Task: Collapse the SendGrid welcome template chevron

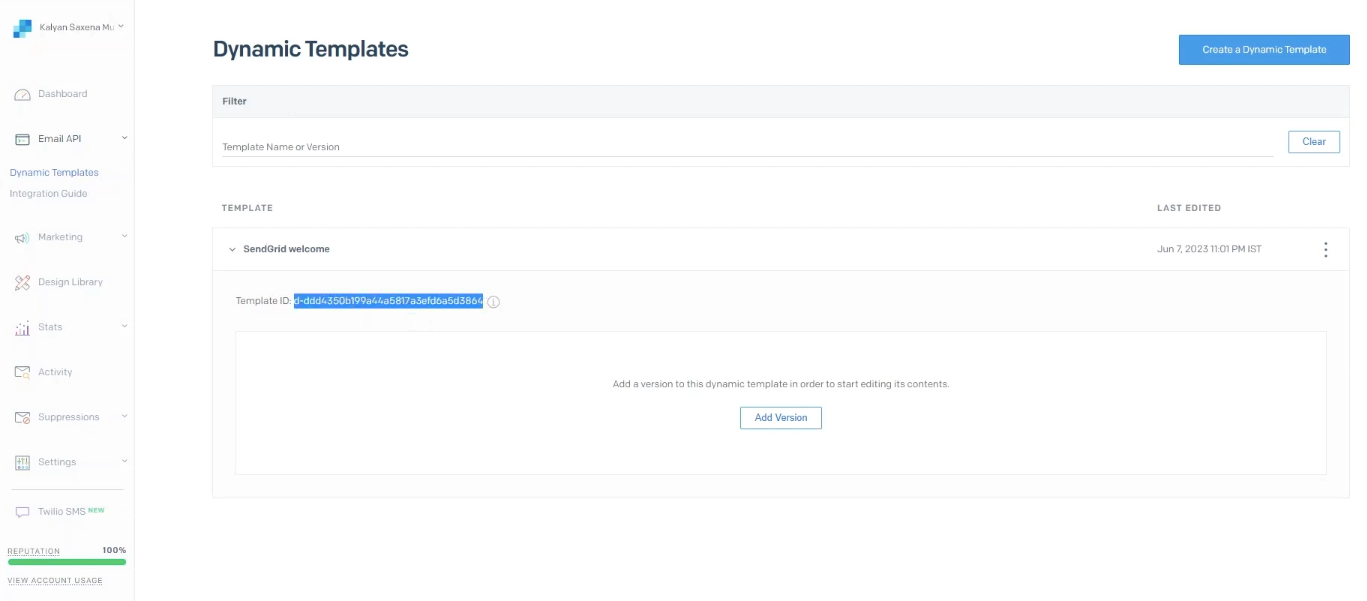Action: (232, 250)
